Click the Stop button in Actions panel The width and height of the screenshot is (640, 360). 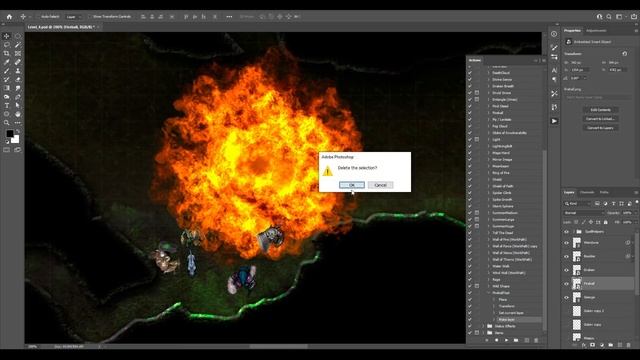[487, 340]
